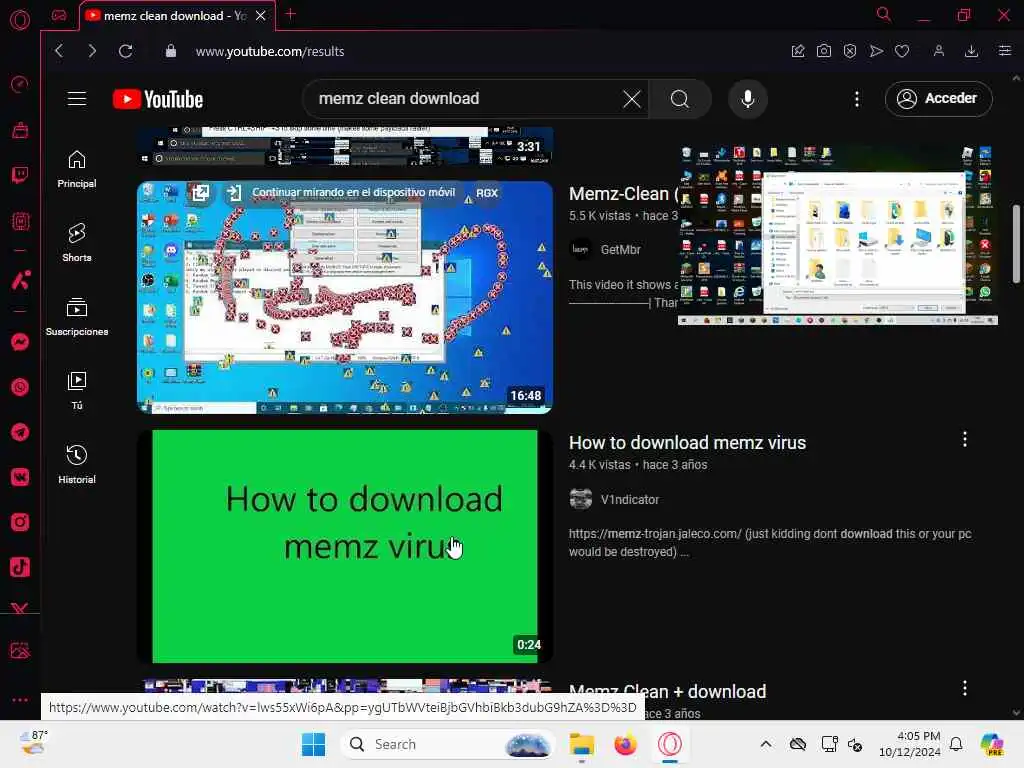
Task: Show hidden system tray icons
Action: (765, 744)
